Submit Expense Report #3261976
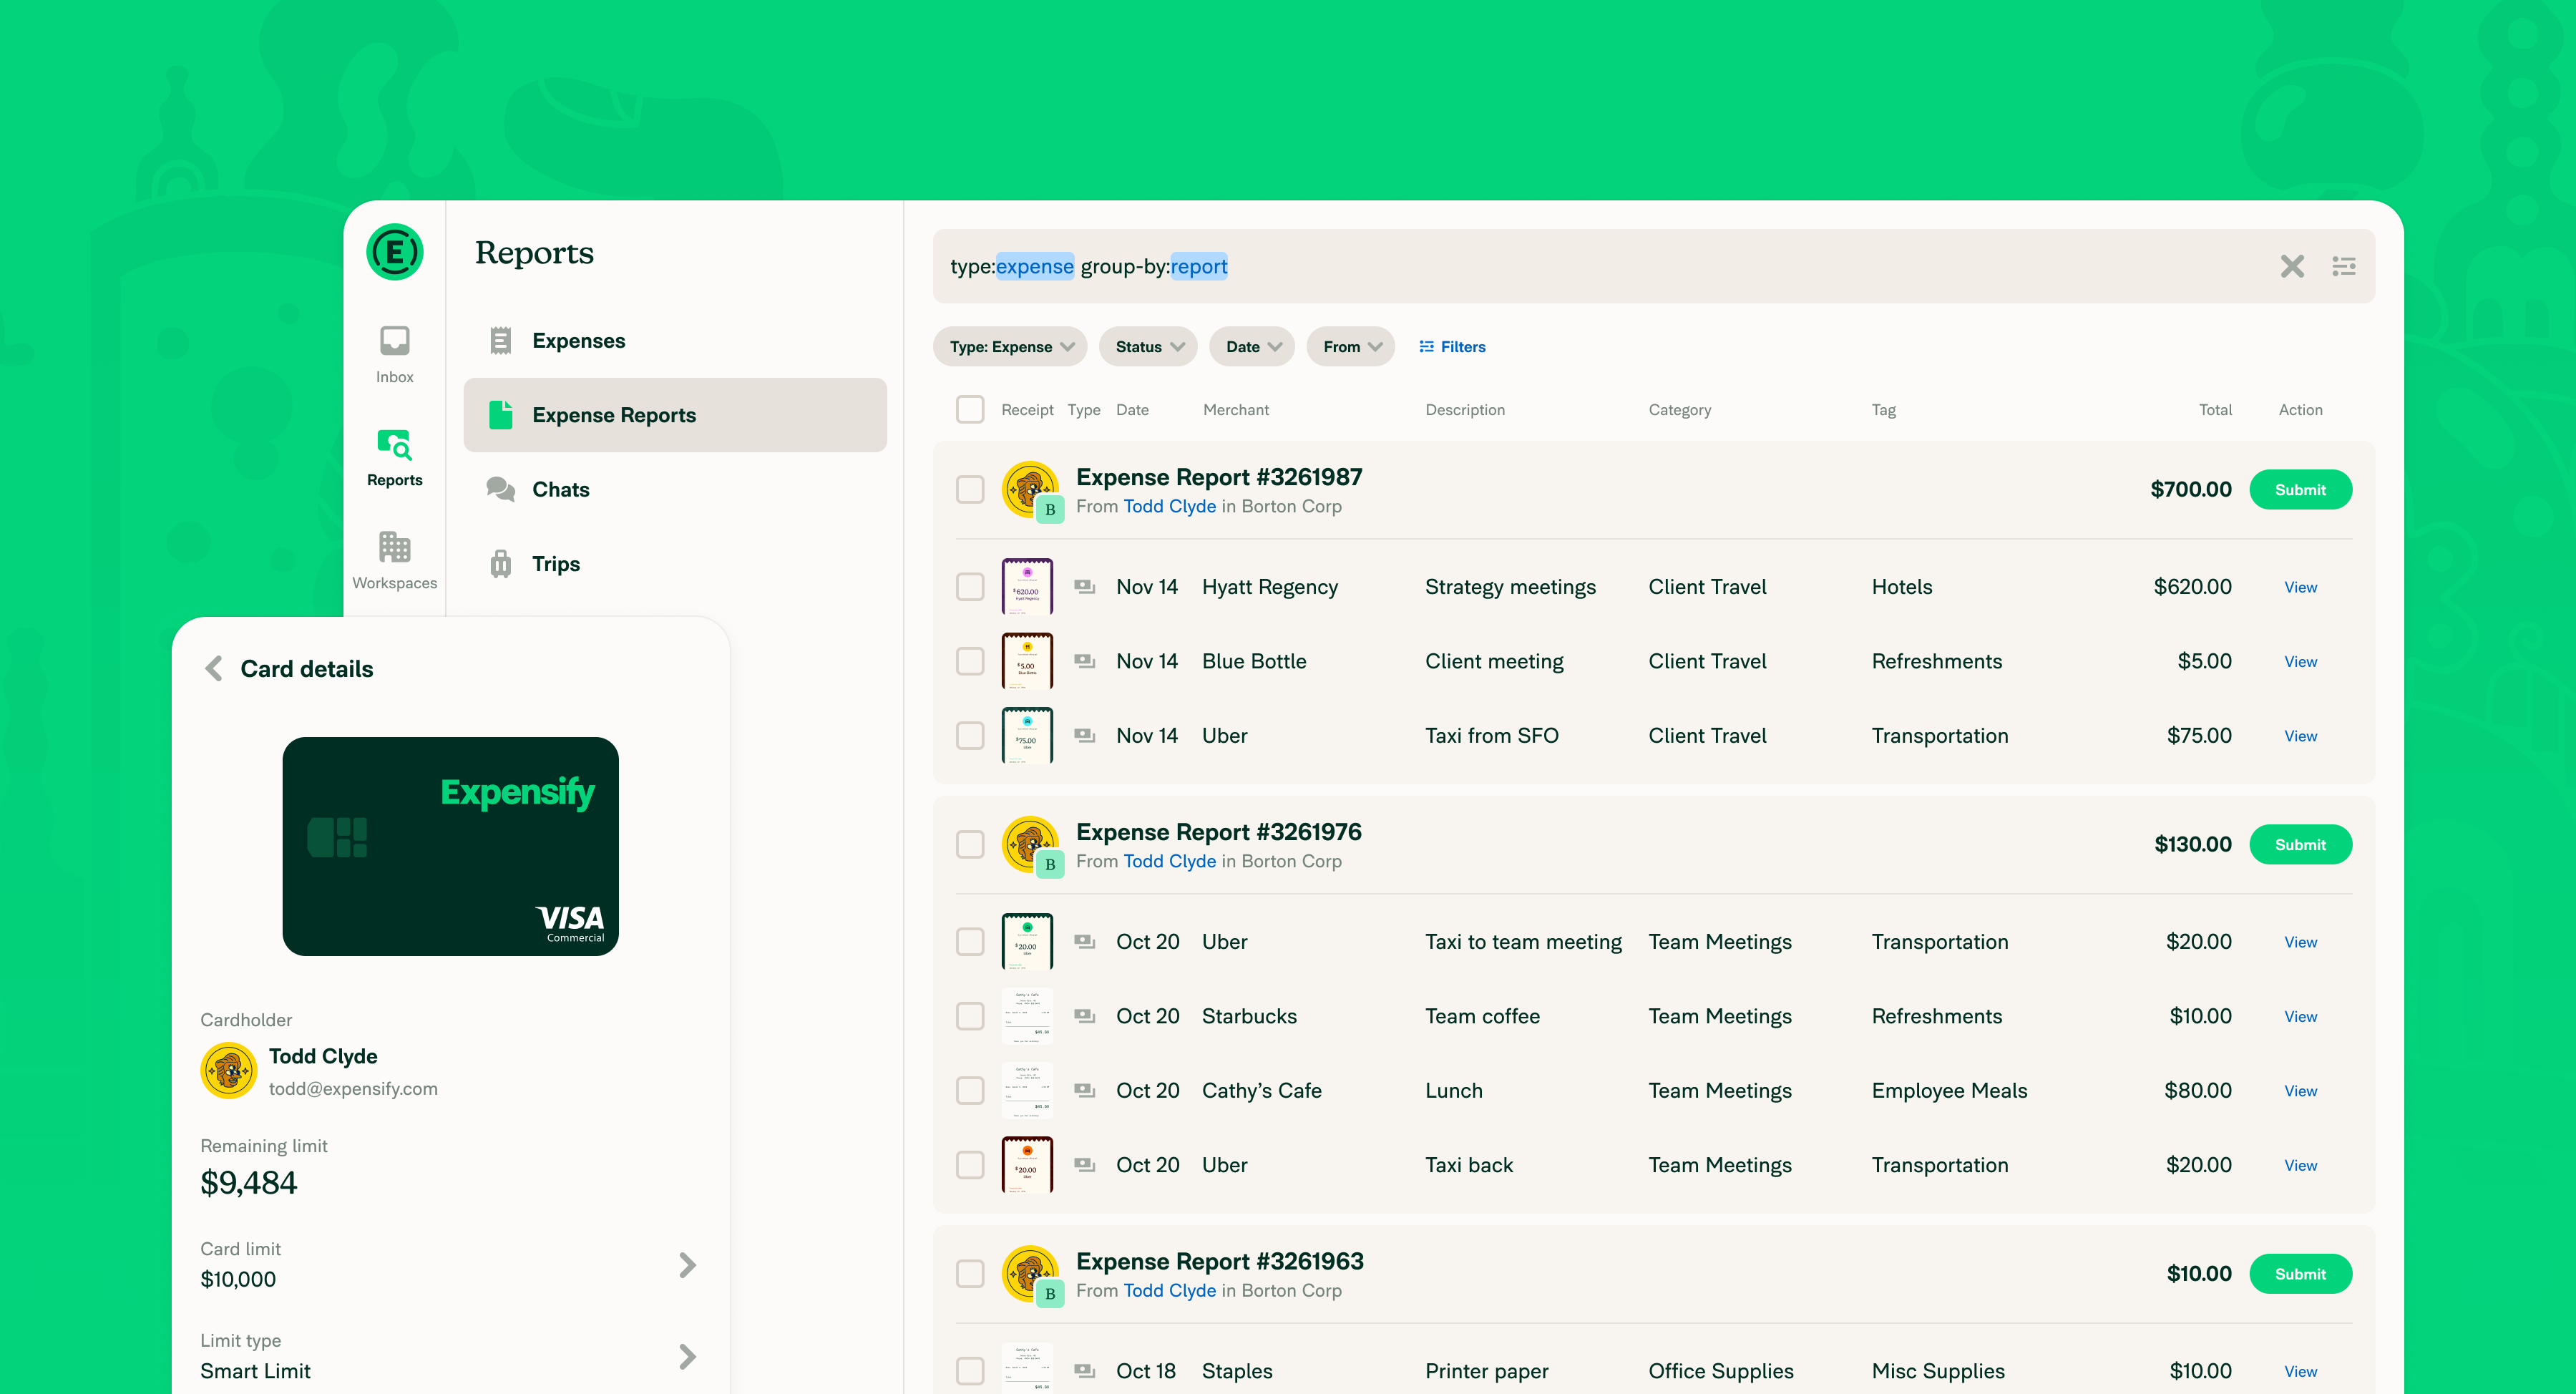 [x=2301, y=844]
